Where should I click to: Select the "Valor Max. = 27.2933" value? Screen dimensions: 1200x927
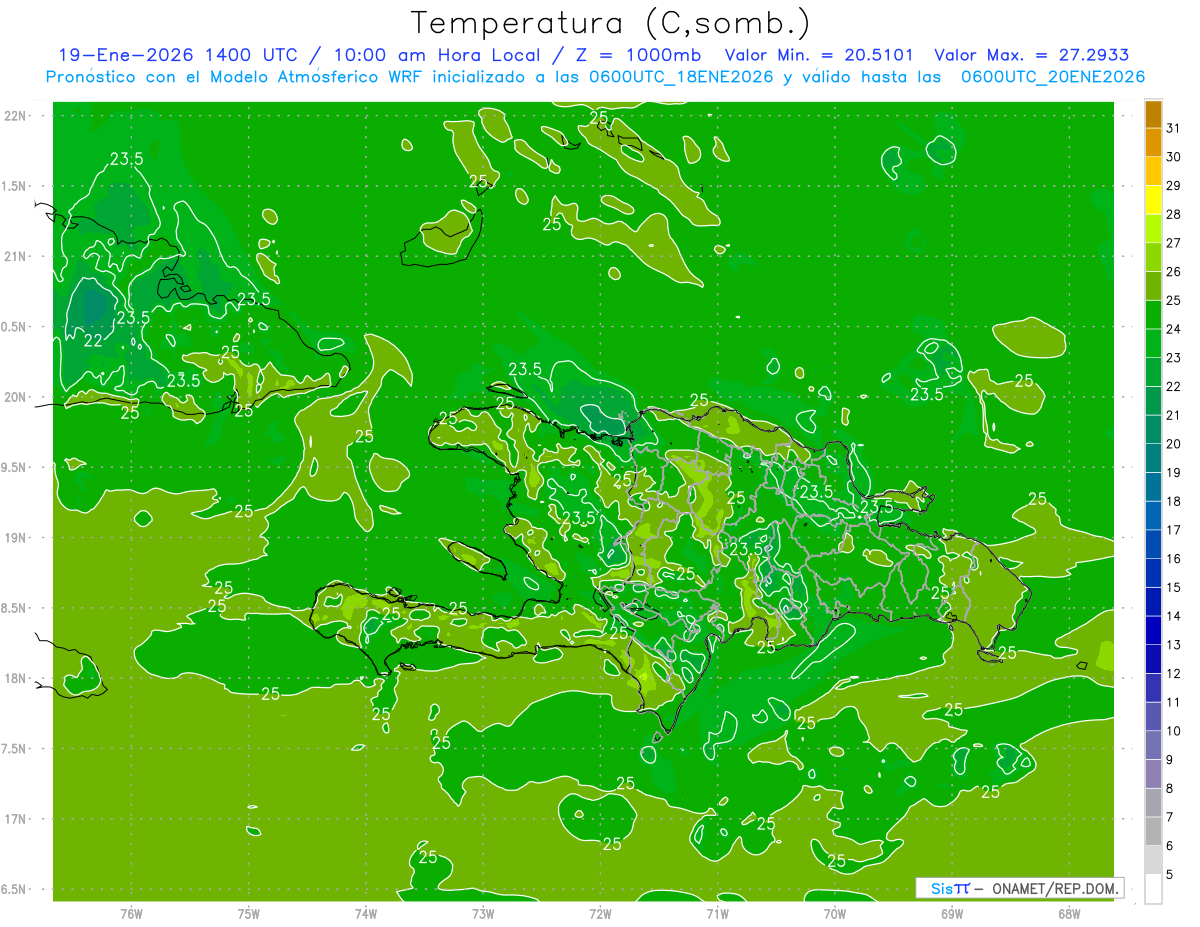[1032, 55]
